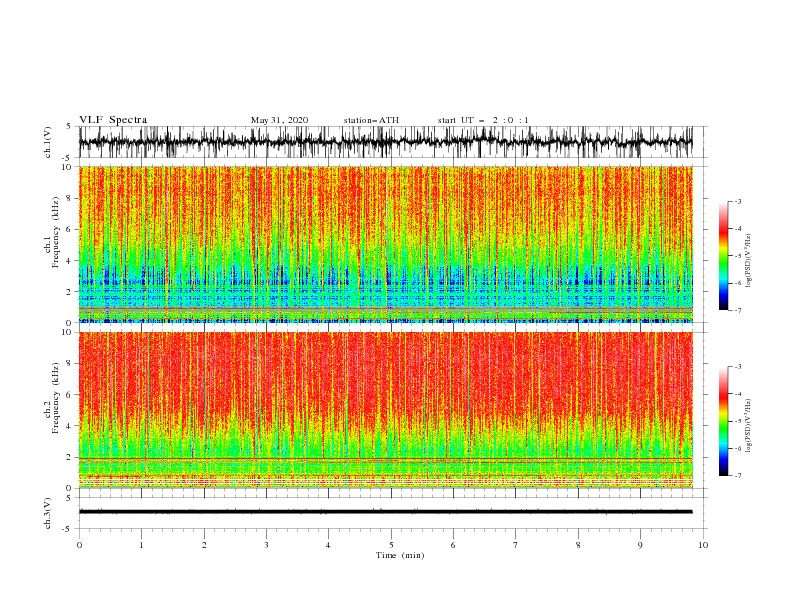This screenshot has height=612, width=792.
Task: Click the 'ch.1(V)' waveform axis label
Action: (x=48, y=142)
